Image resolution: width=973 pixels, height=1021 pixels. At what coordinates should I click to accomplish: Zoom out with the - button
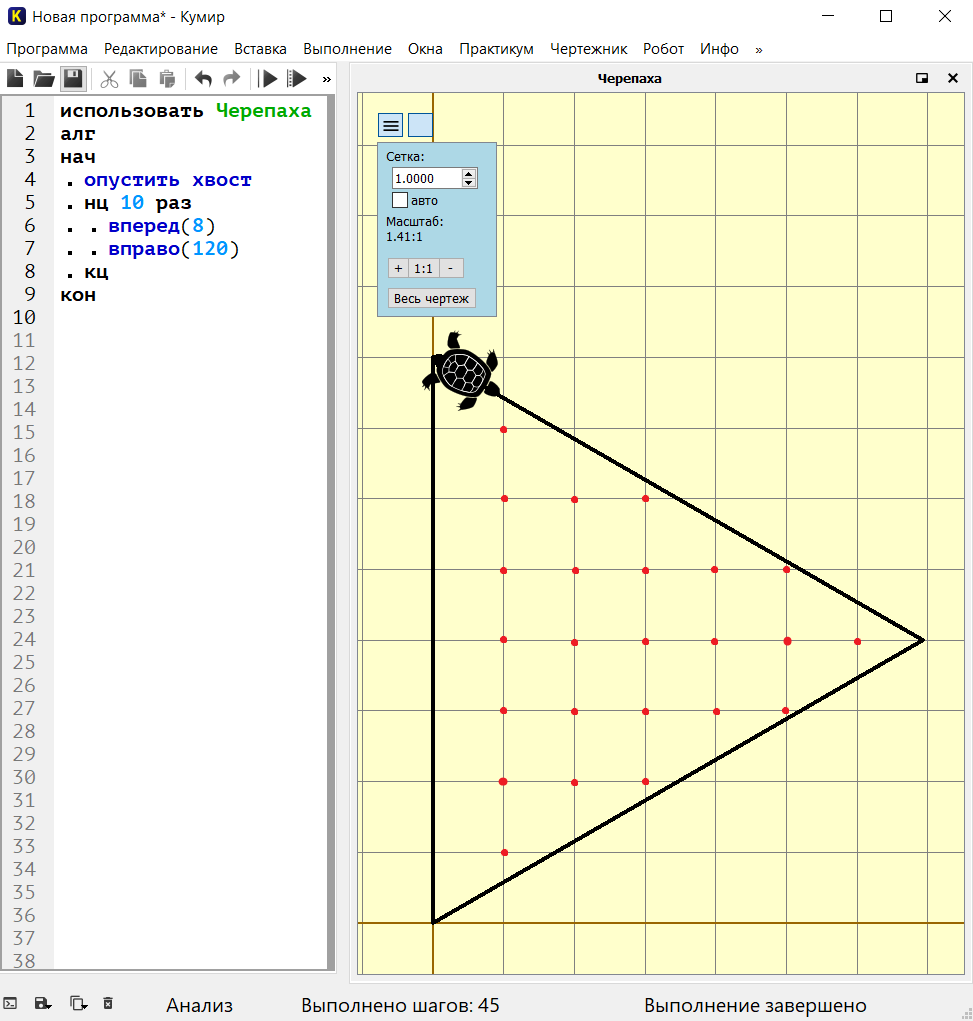click(x=451, y=268)
